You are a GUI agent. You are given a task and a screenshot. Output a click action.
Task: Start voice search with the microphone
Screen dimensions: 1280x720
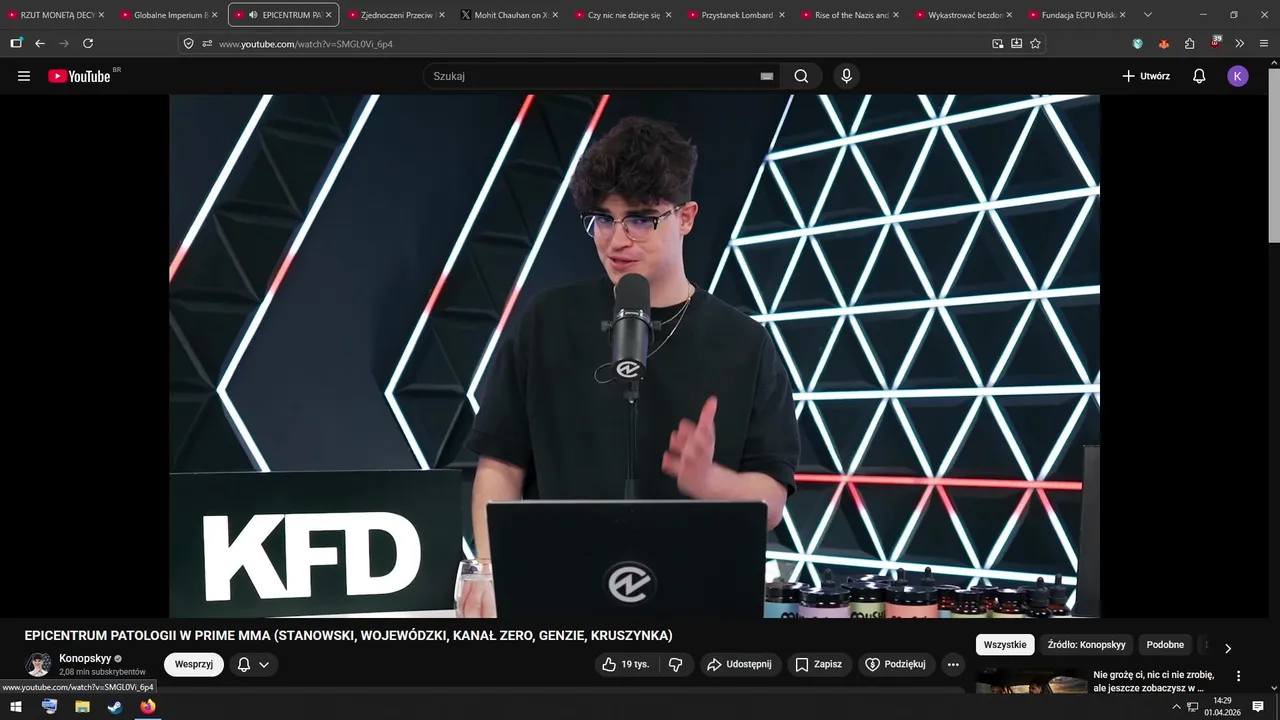pyautogui.click(x=847, y=76)
